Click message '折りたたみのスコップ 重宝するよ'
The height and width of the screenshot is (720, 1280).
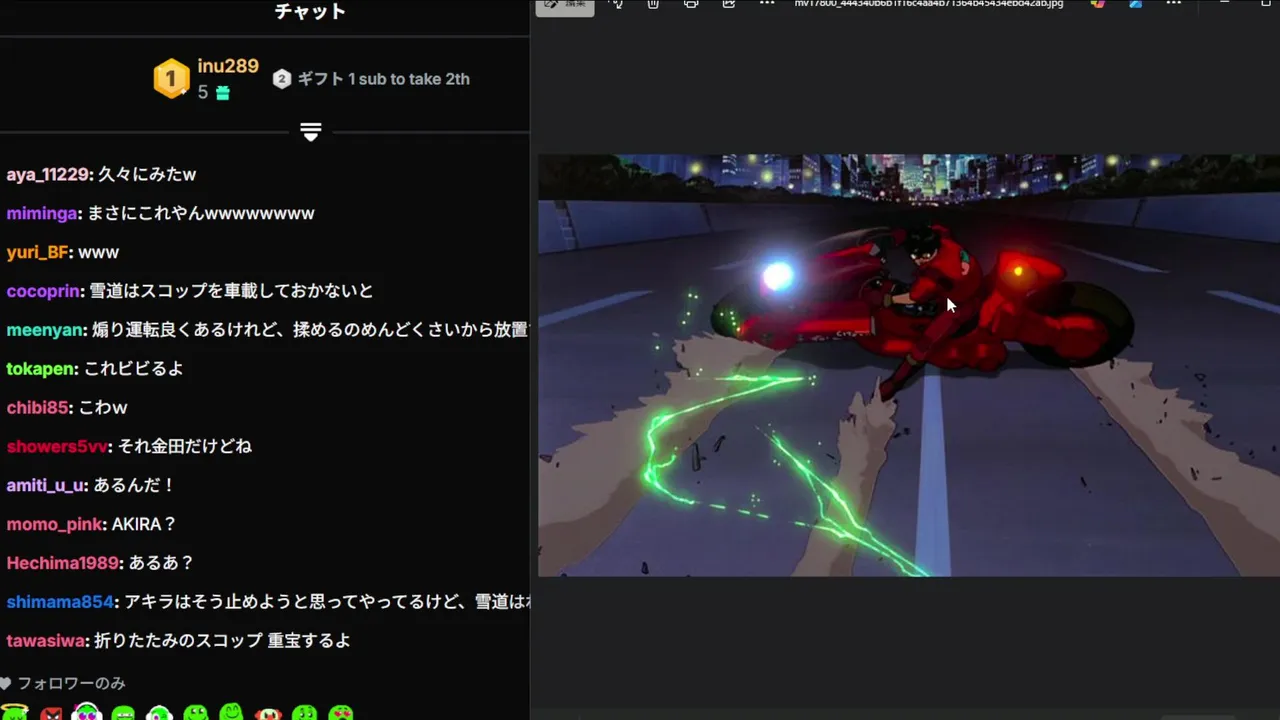coord(222,641)
